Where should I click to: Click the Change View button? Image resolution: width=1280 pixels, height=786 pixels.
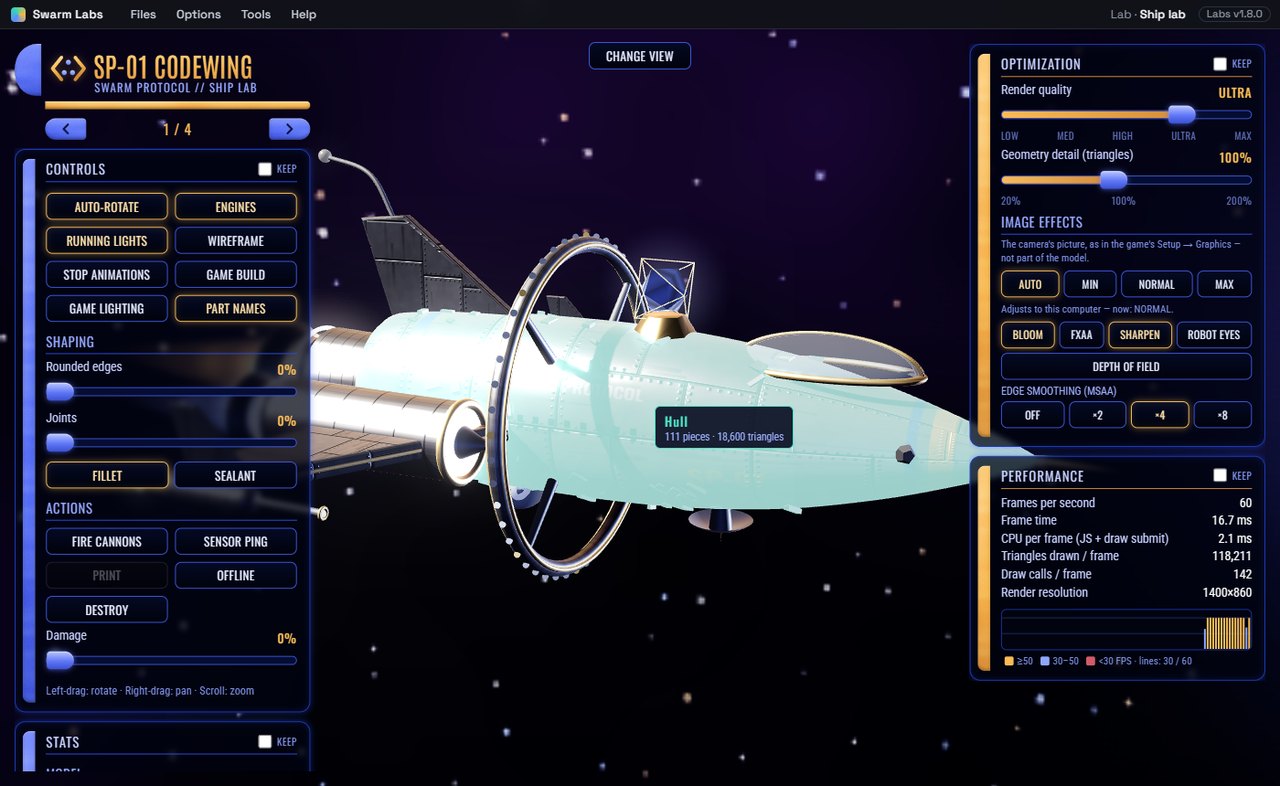pyautogui.click(x=640, y=56)
